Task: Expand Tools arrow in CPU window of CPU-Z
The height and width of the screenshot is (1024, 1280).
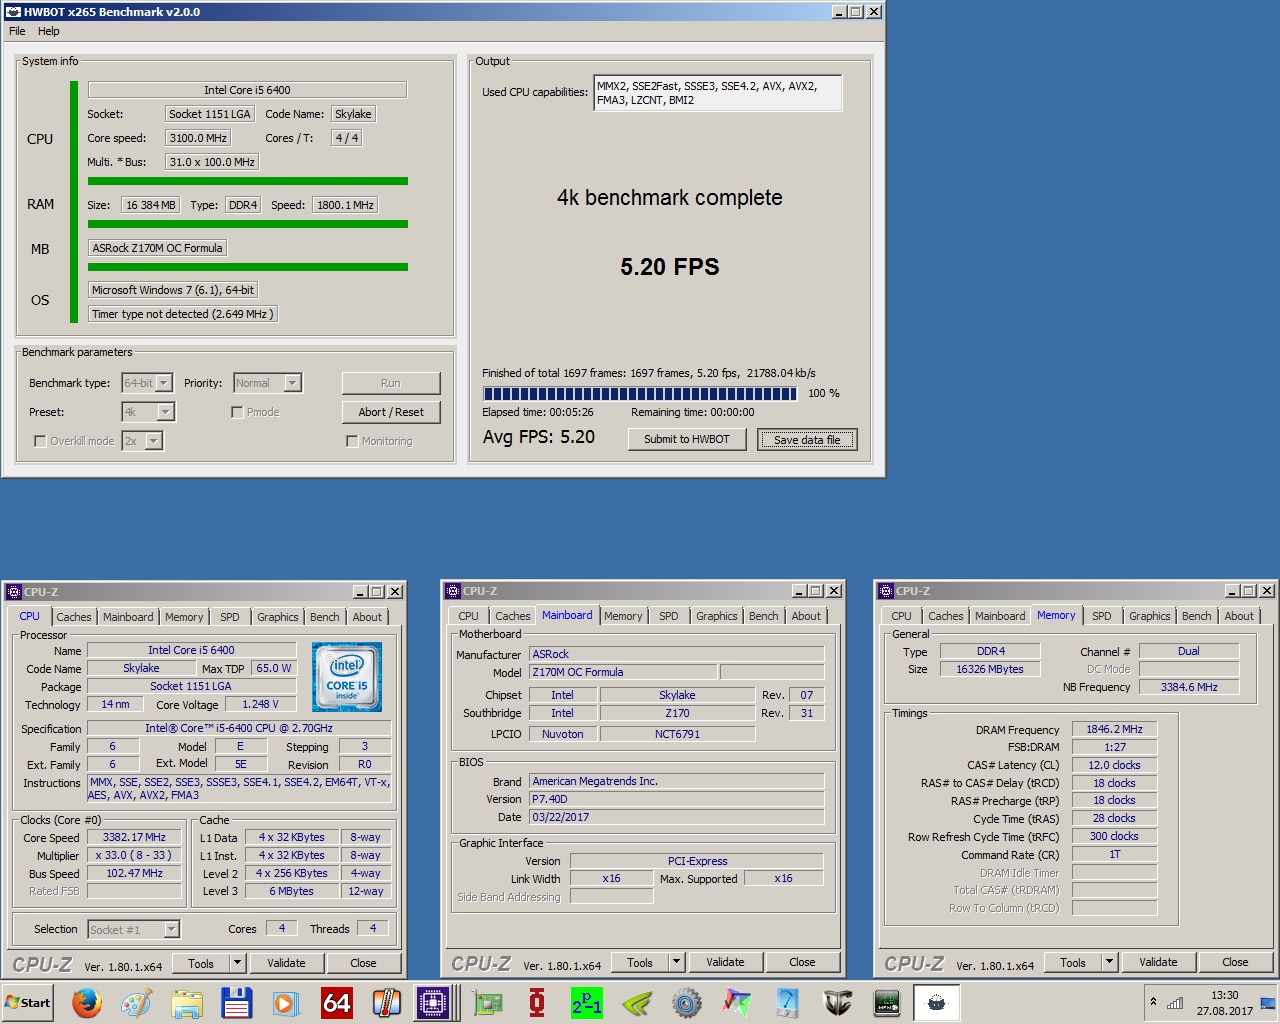Action: [x=238, y=963]
